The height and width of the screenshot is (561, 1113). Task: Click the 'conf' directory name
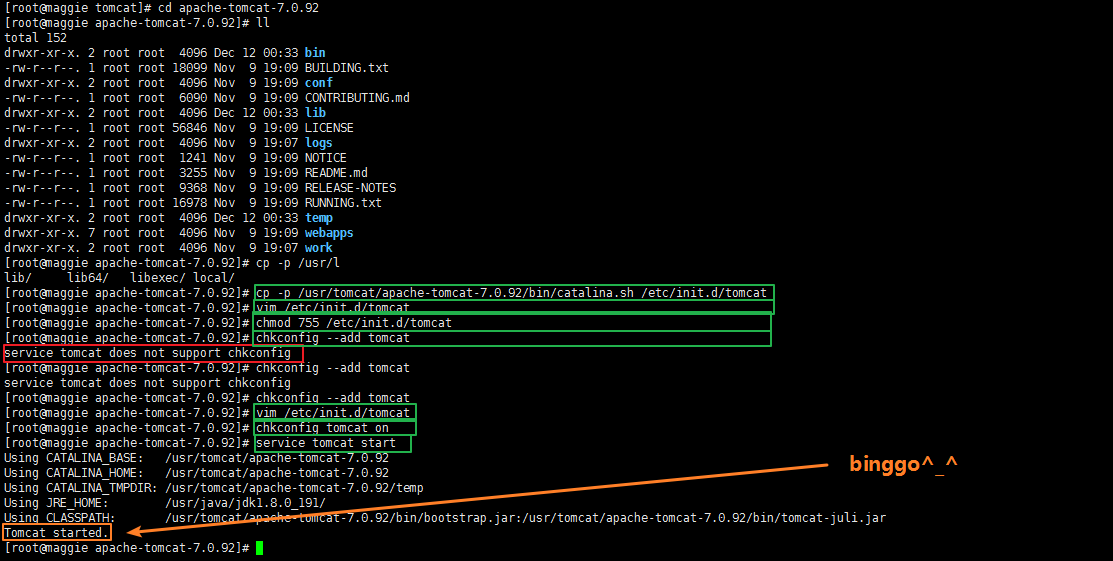pyautogui.click(x=319, y=82)
